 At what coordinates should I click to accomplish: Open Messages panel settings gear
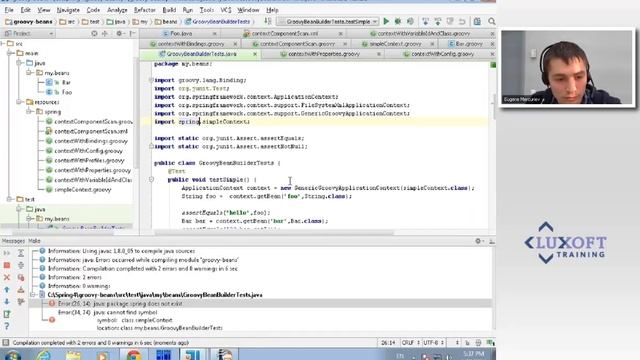(479, 241)
